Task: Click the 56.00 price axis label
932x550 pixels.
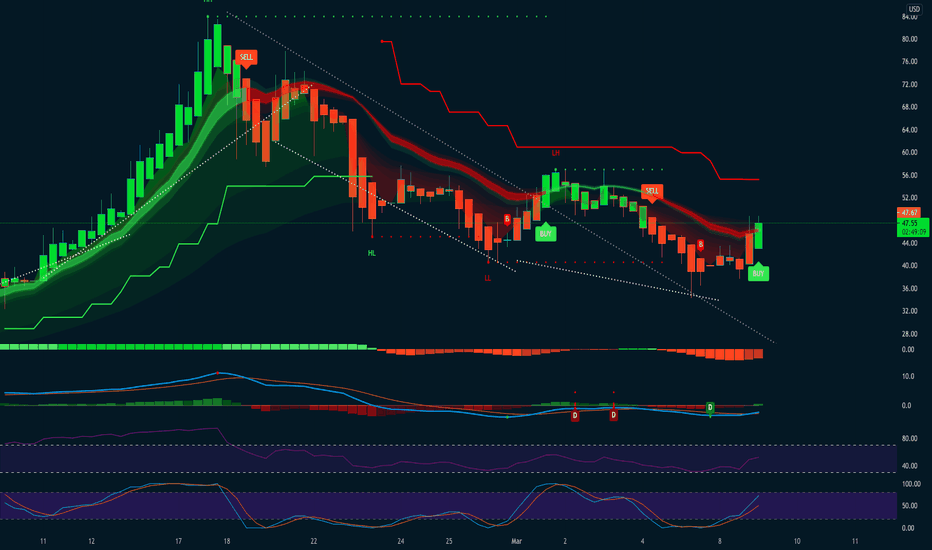Action: pos(909,176)
